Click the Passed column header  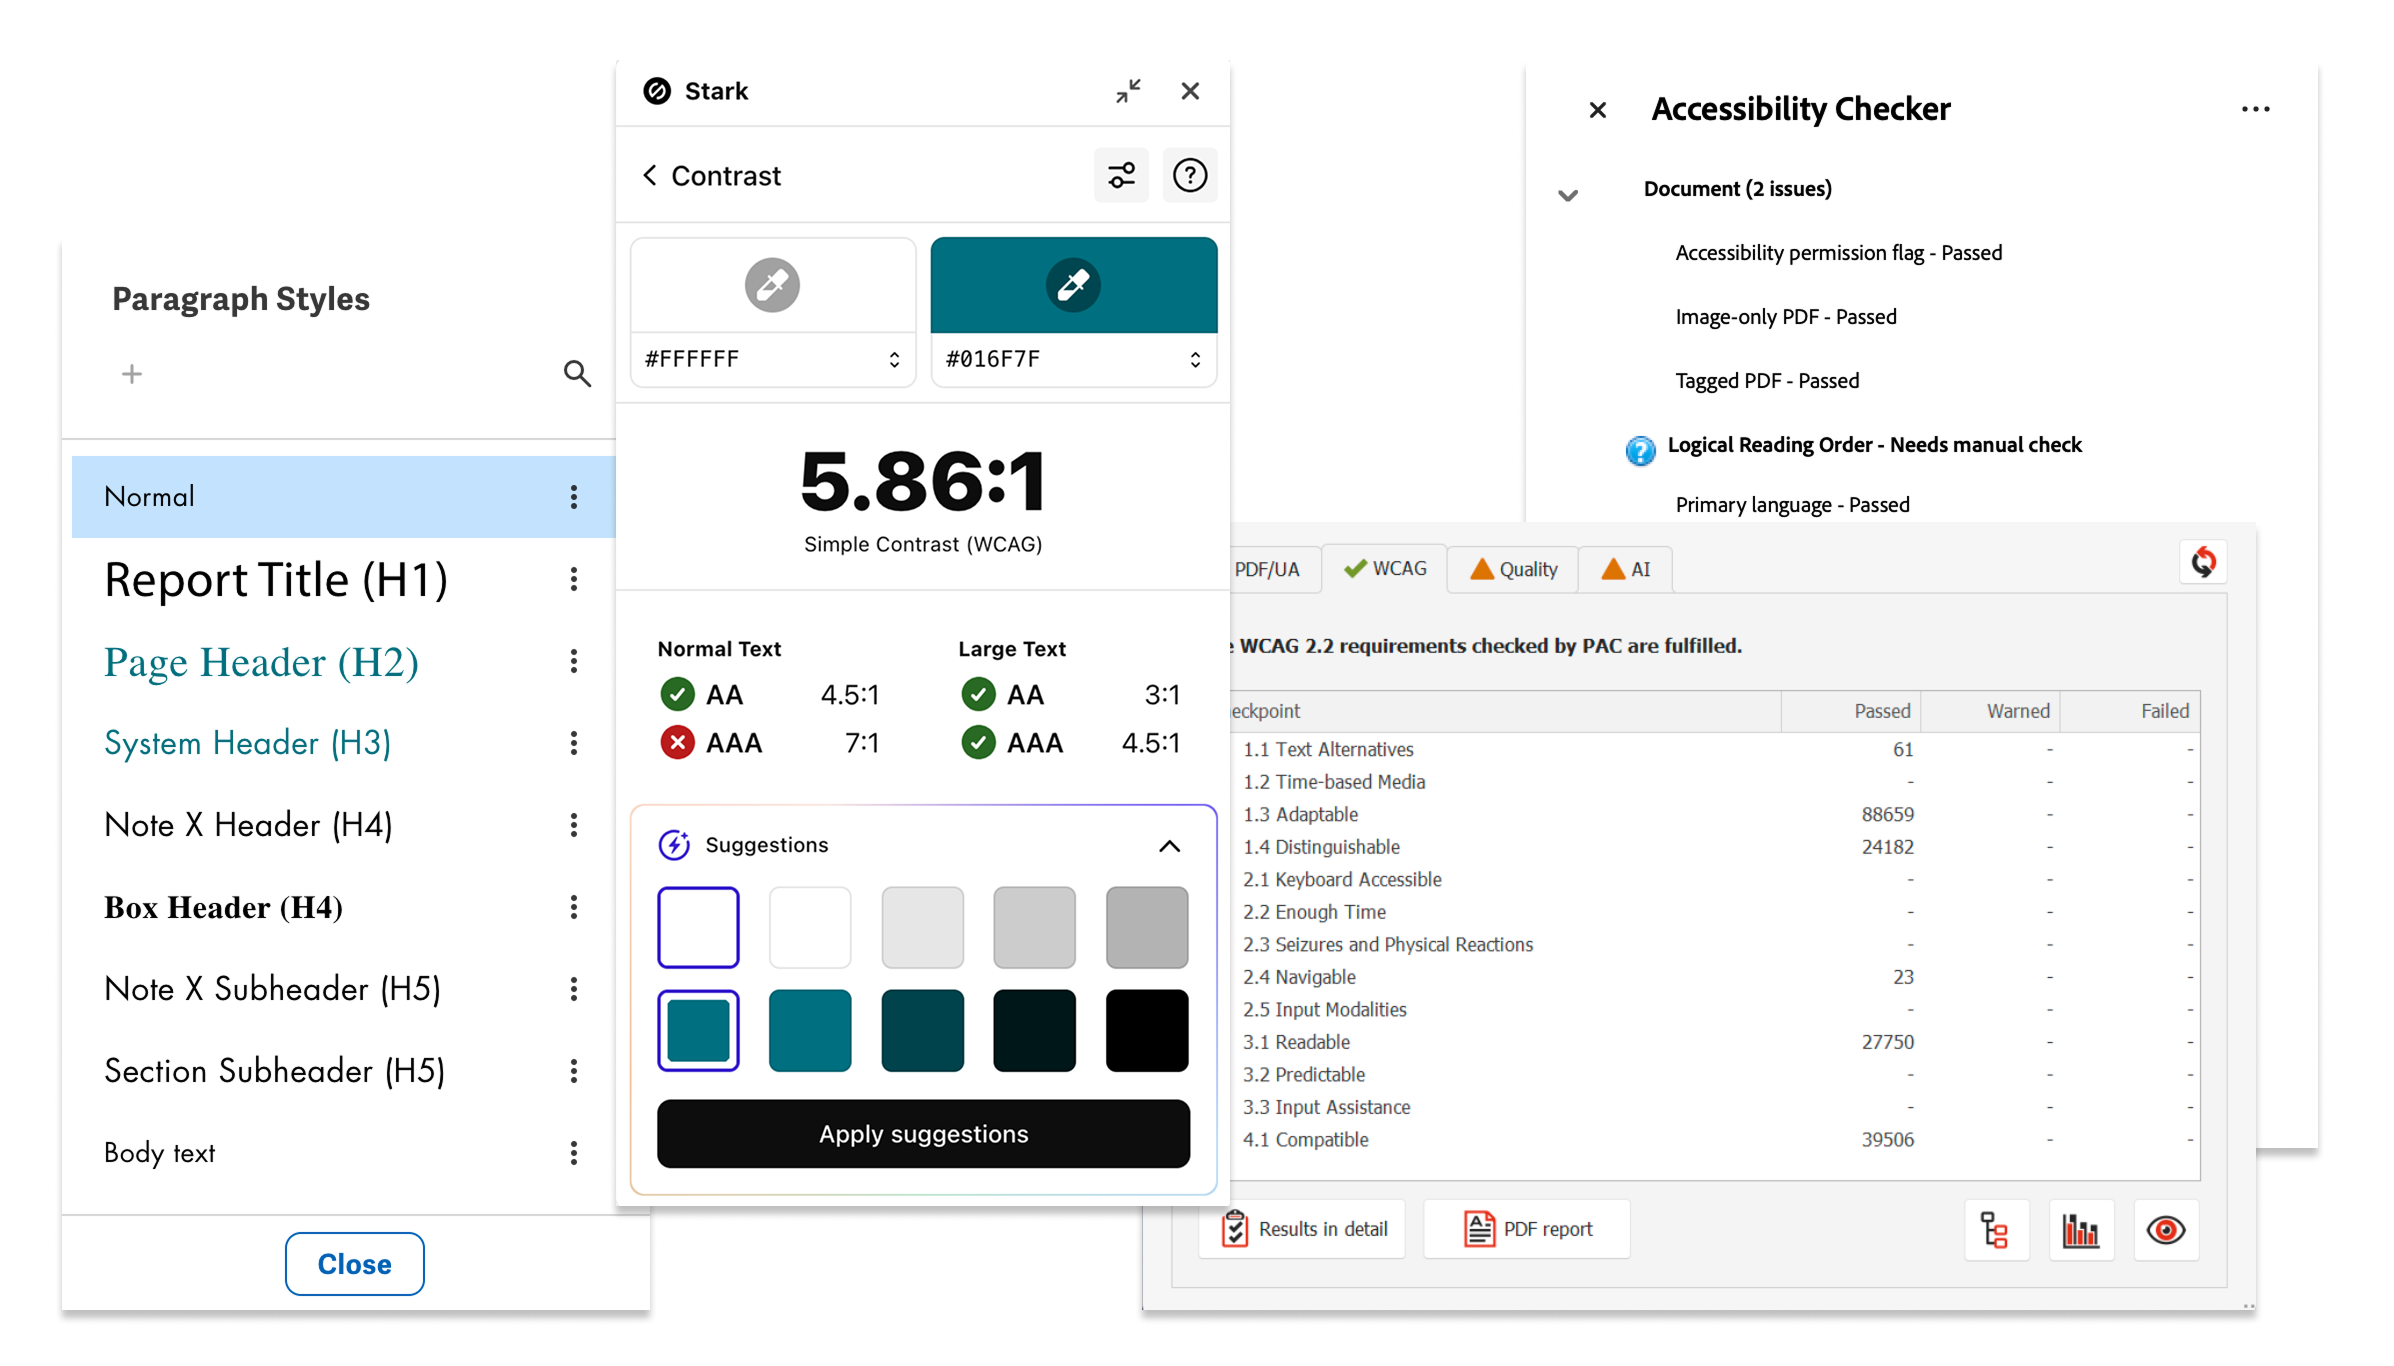click(x=1850, y=711)
